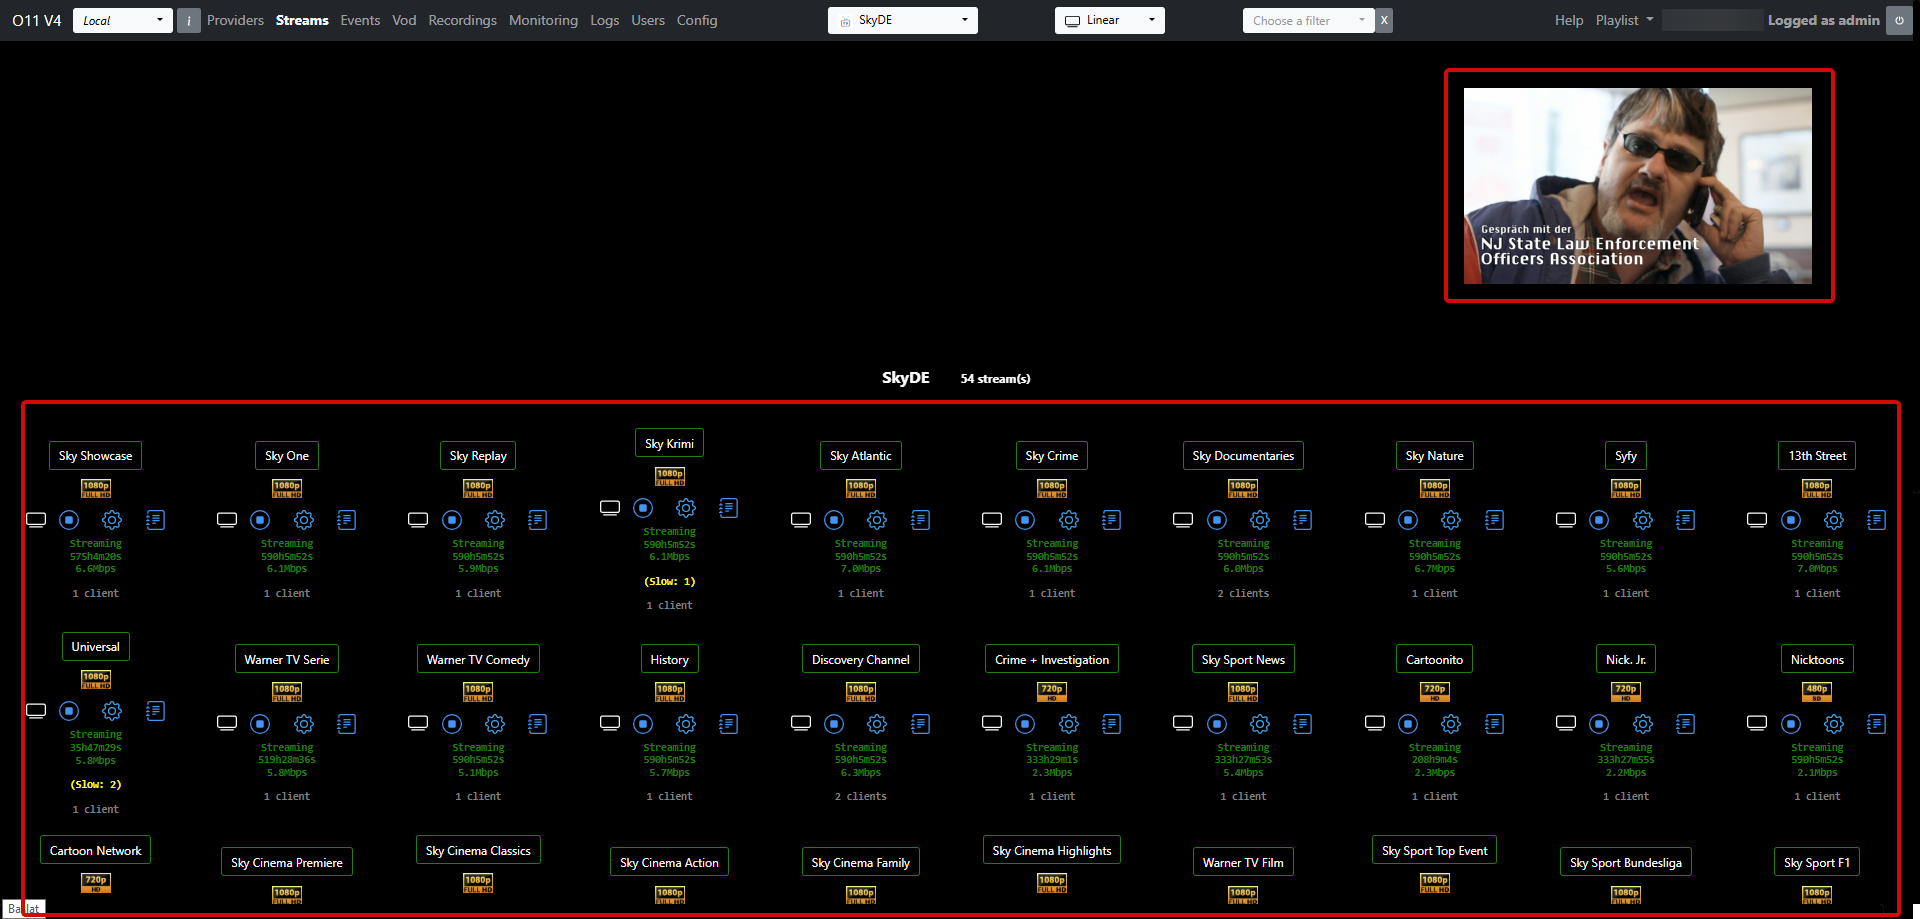Click the empty input field beside Playlist
The height and width of the screenshot is (919, 1920).
click(x=1712, y=20)
